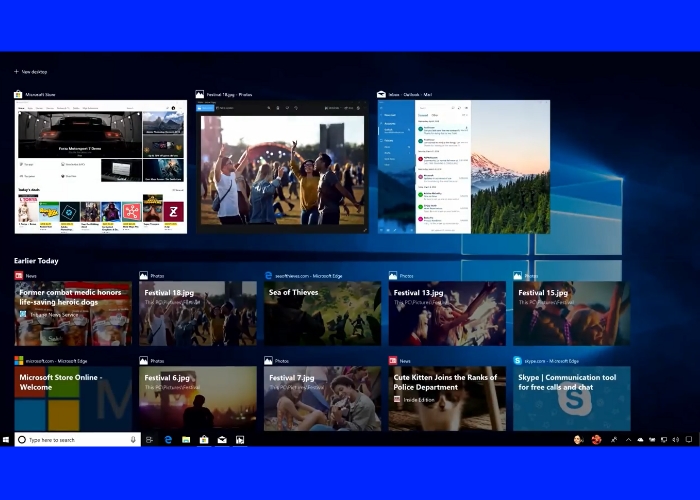Open the Microsoft Store window thumbnail
700x500 pixels.
point(101,167)
